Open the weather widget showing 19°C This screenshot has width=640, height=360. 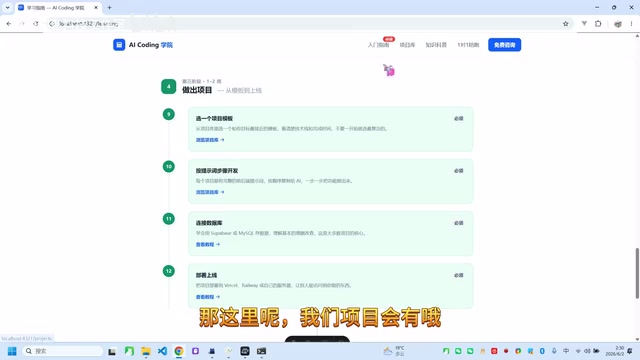click(x=394, y=351)
